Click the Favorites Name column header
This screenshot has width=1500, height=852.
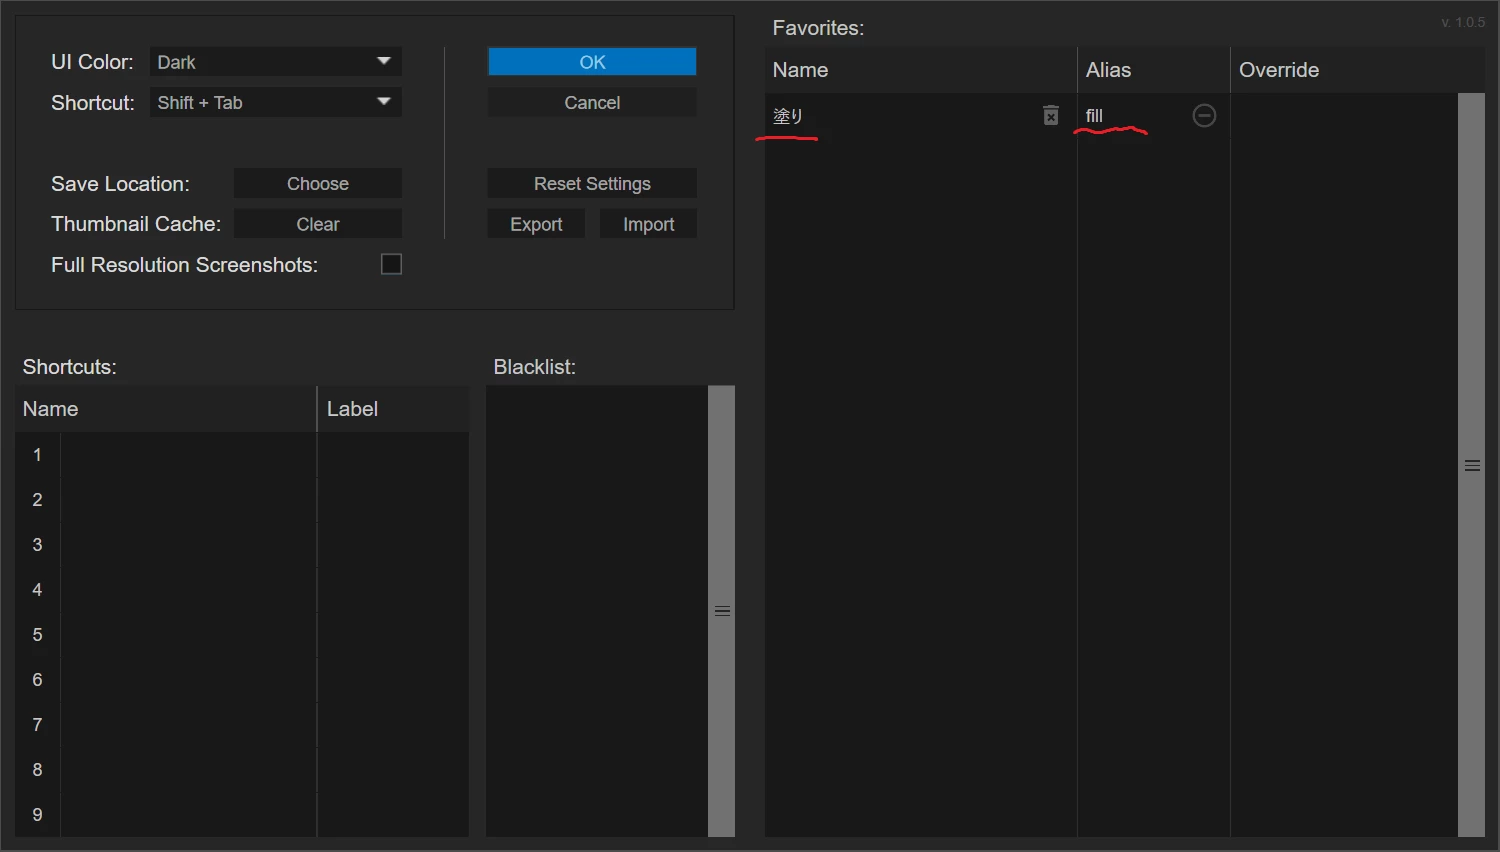tap(920, 70)
